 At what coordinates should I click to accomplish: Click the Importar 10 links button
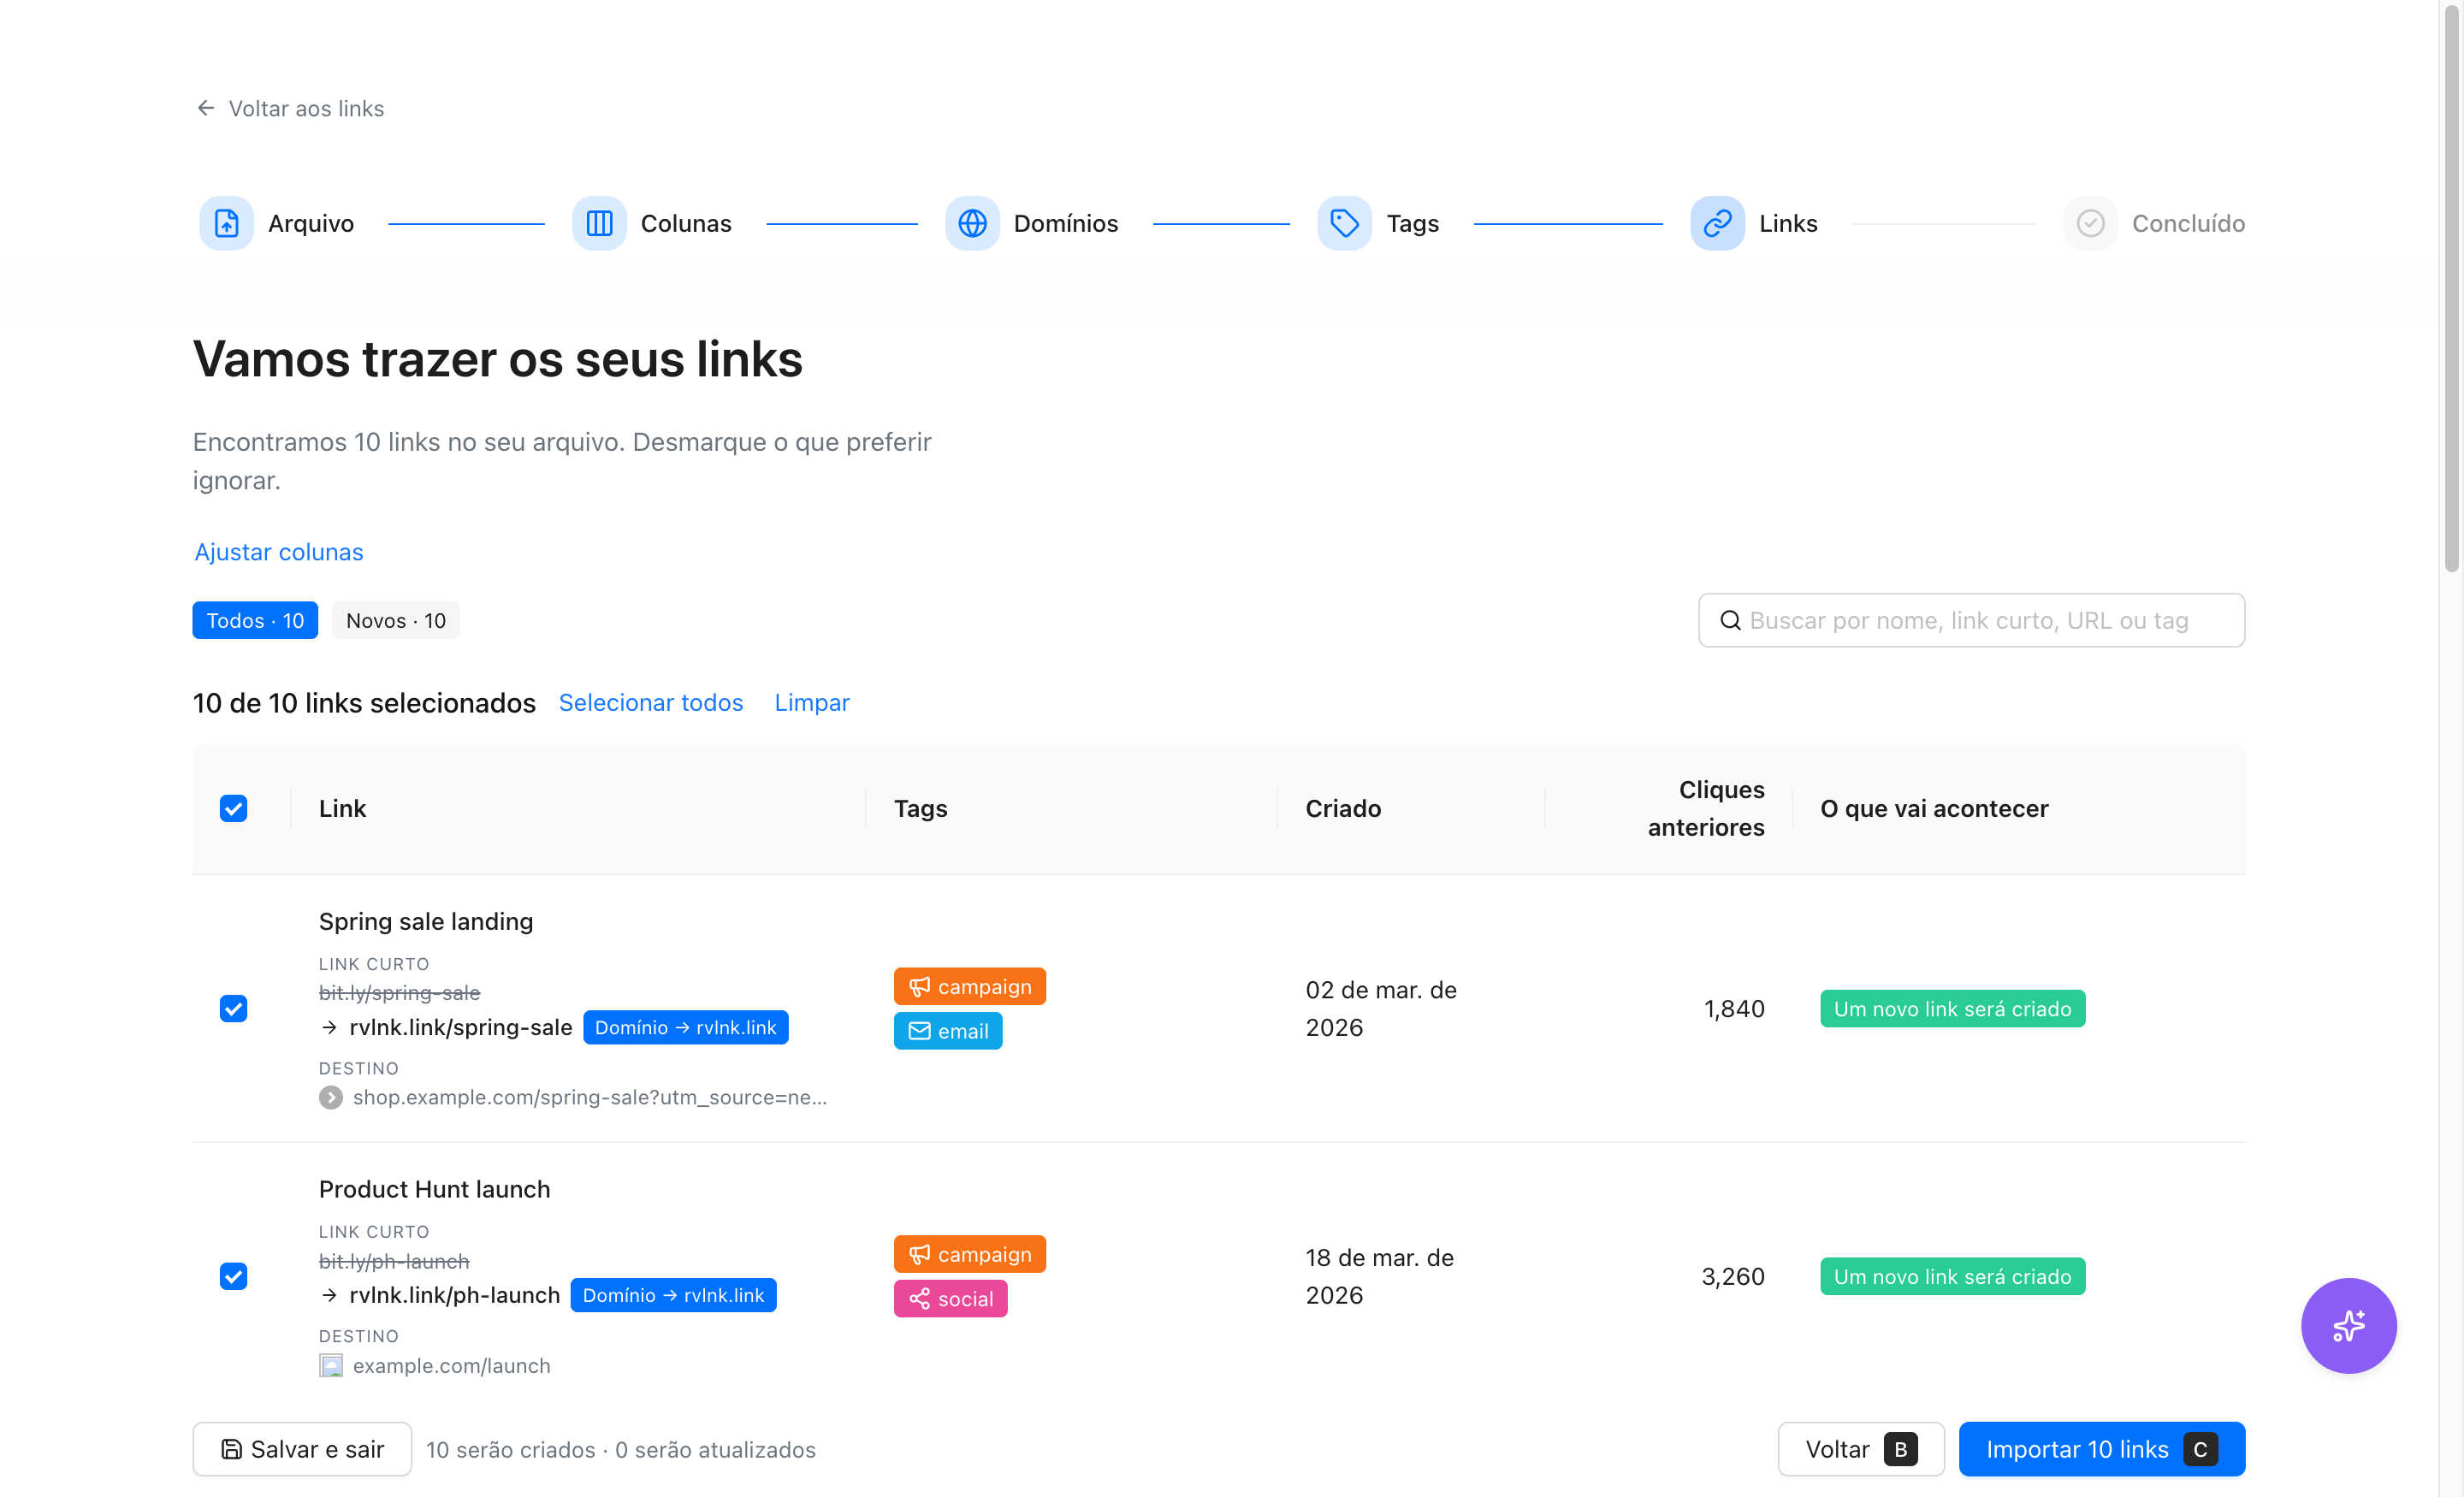(x=2101, y=1449)
